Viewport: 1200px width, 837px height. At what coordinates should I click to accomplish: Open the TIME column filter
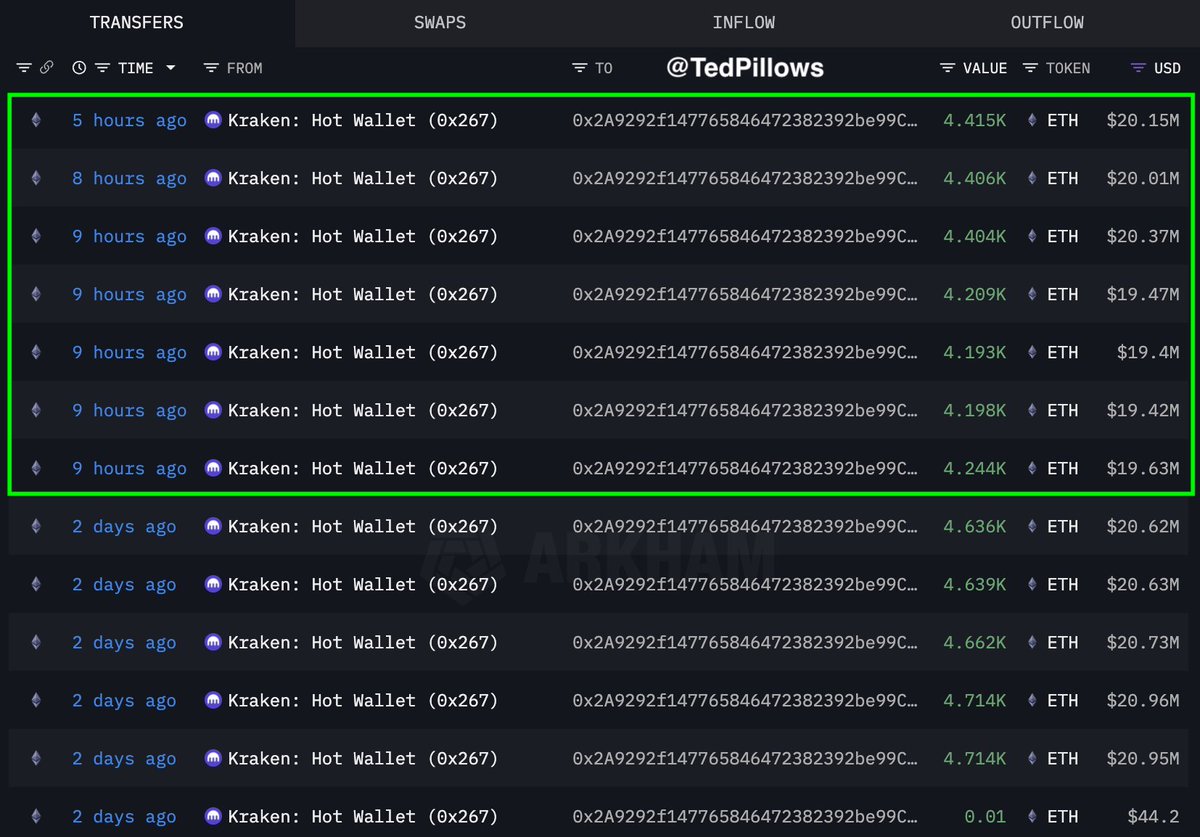tap(102, 68)
